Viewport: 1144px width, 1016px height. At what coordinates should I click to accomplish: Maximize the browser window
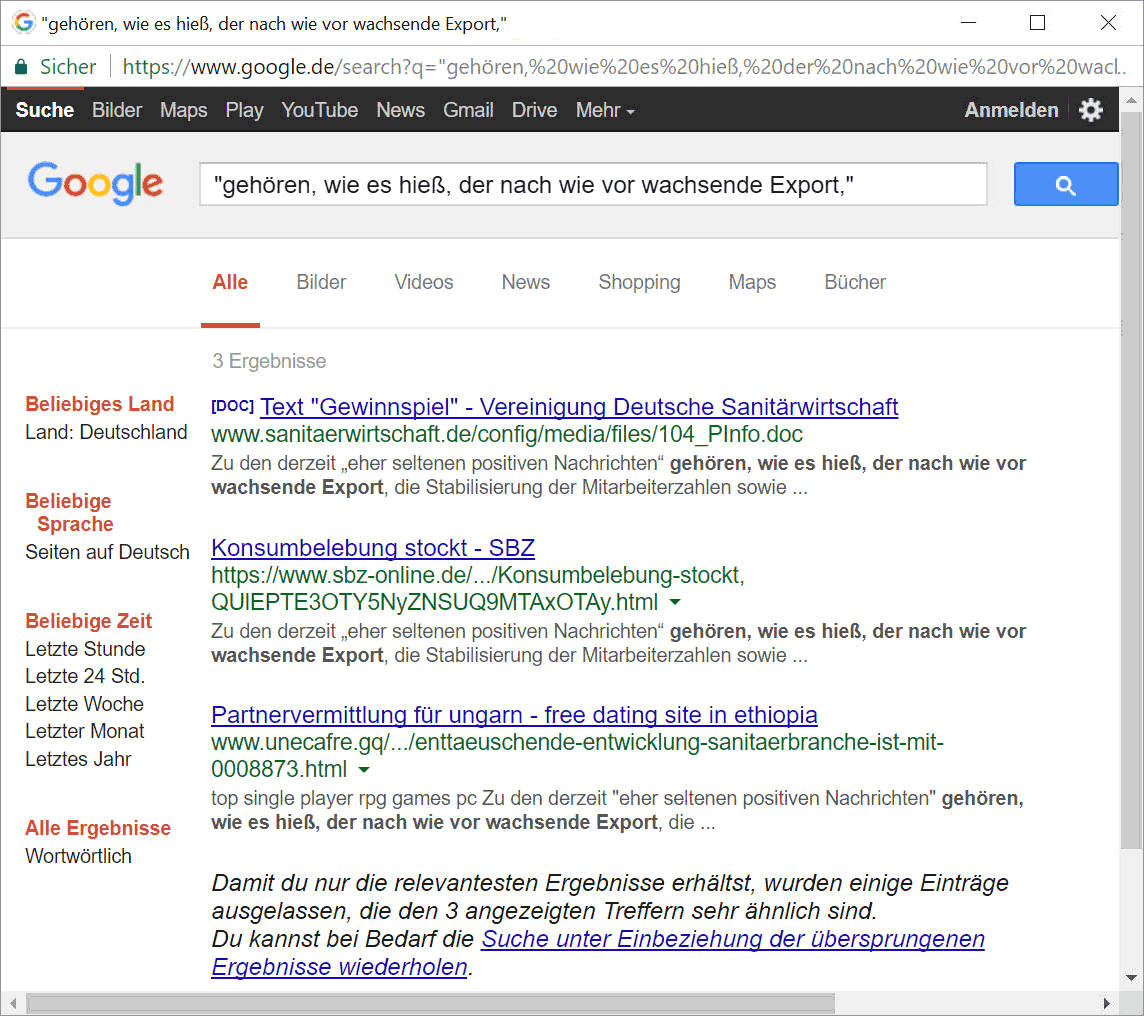(1037, 23)
